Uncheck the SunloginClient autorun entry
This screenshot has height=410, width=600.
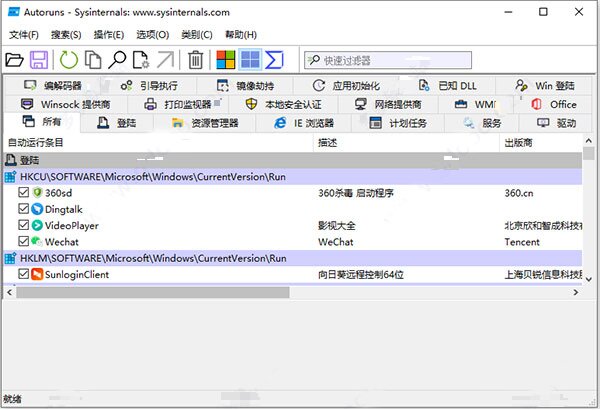(23, 274)
